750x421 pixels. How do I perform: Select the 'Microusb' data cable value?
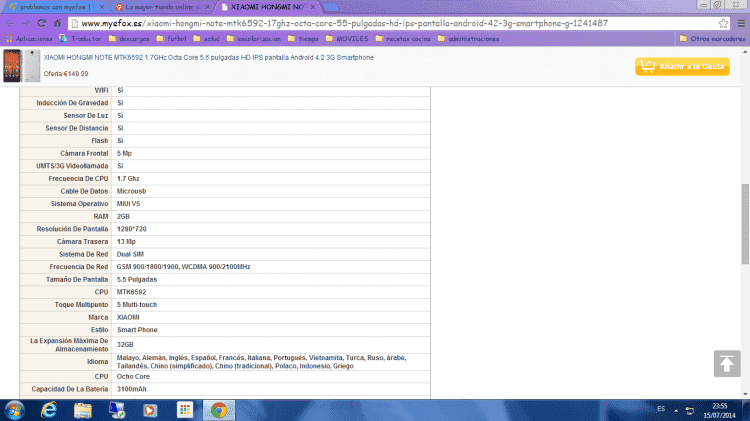point(132,191)
